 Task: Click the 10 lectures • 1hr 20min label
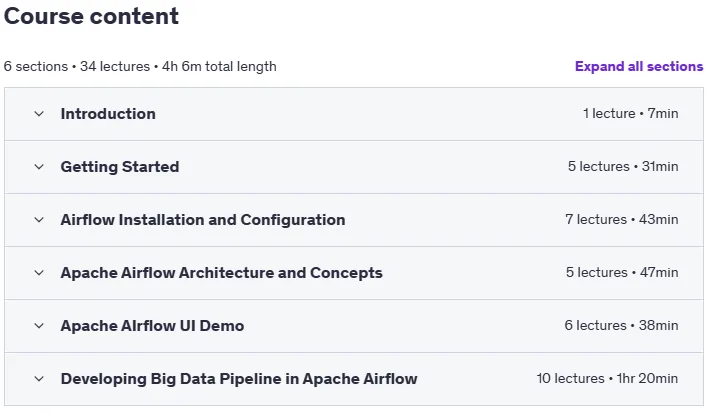607,378
